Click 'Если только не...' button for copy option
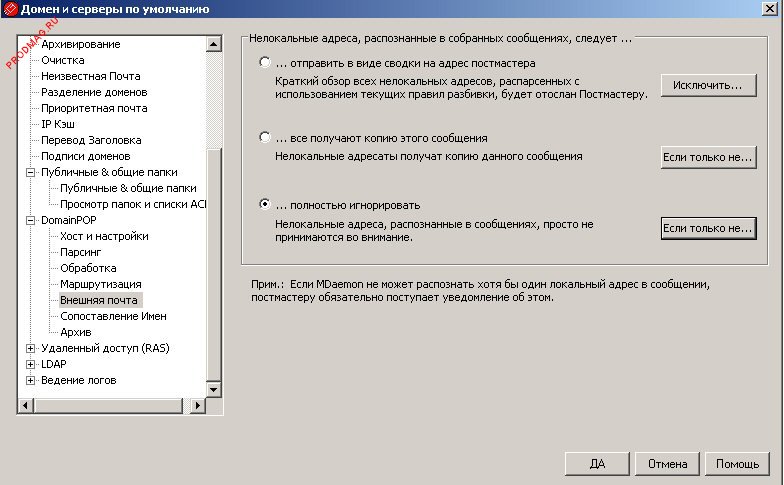784x485 pixels. point(707,158)
